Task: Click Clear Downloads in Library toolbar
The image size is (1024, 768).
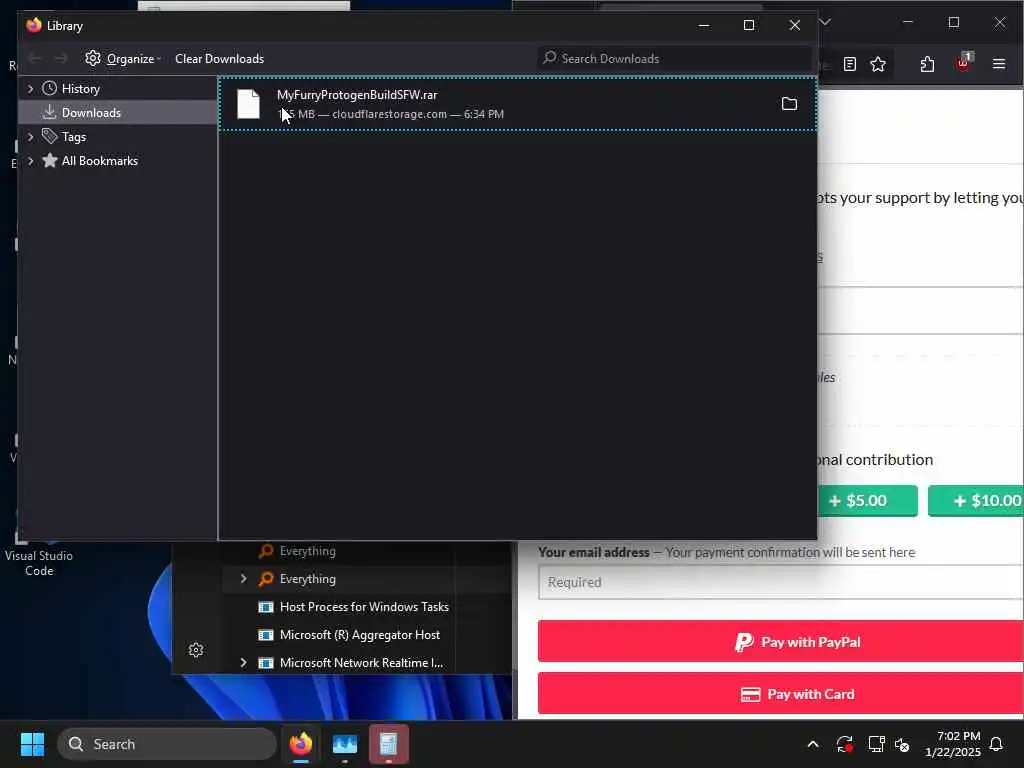Action: pos(219,59)
